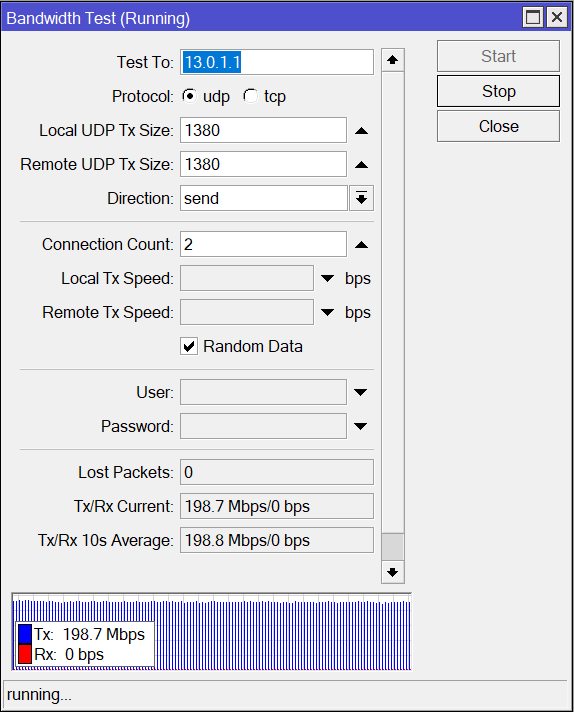Screen dimensions: 574x712
Task: Click the Test To address field
Action: point(277,62)
